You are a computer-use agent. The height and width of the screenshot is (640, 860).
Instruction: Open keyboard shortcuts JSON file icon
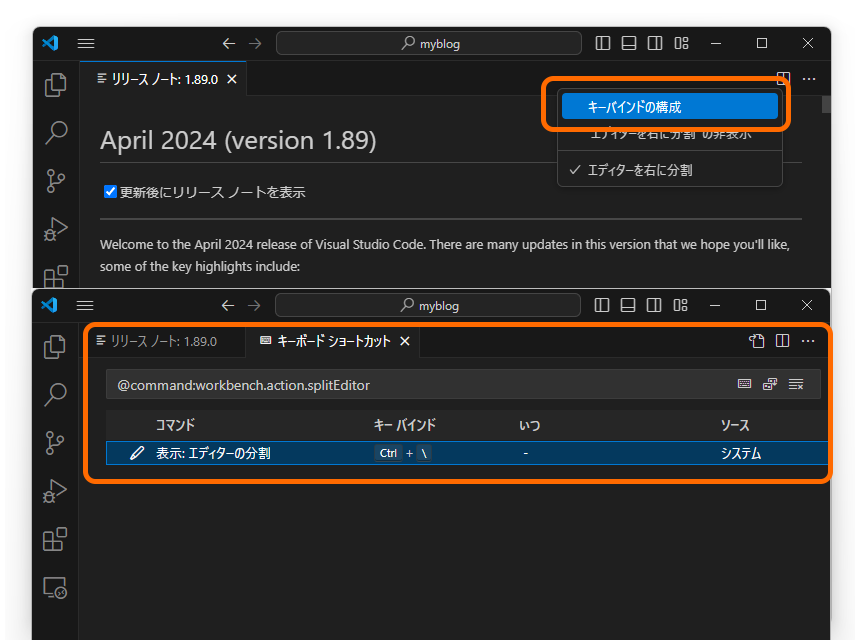756,340
